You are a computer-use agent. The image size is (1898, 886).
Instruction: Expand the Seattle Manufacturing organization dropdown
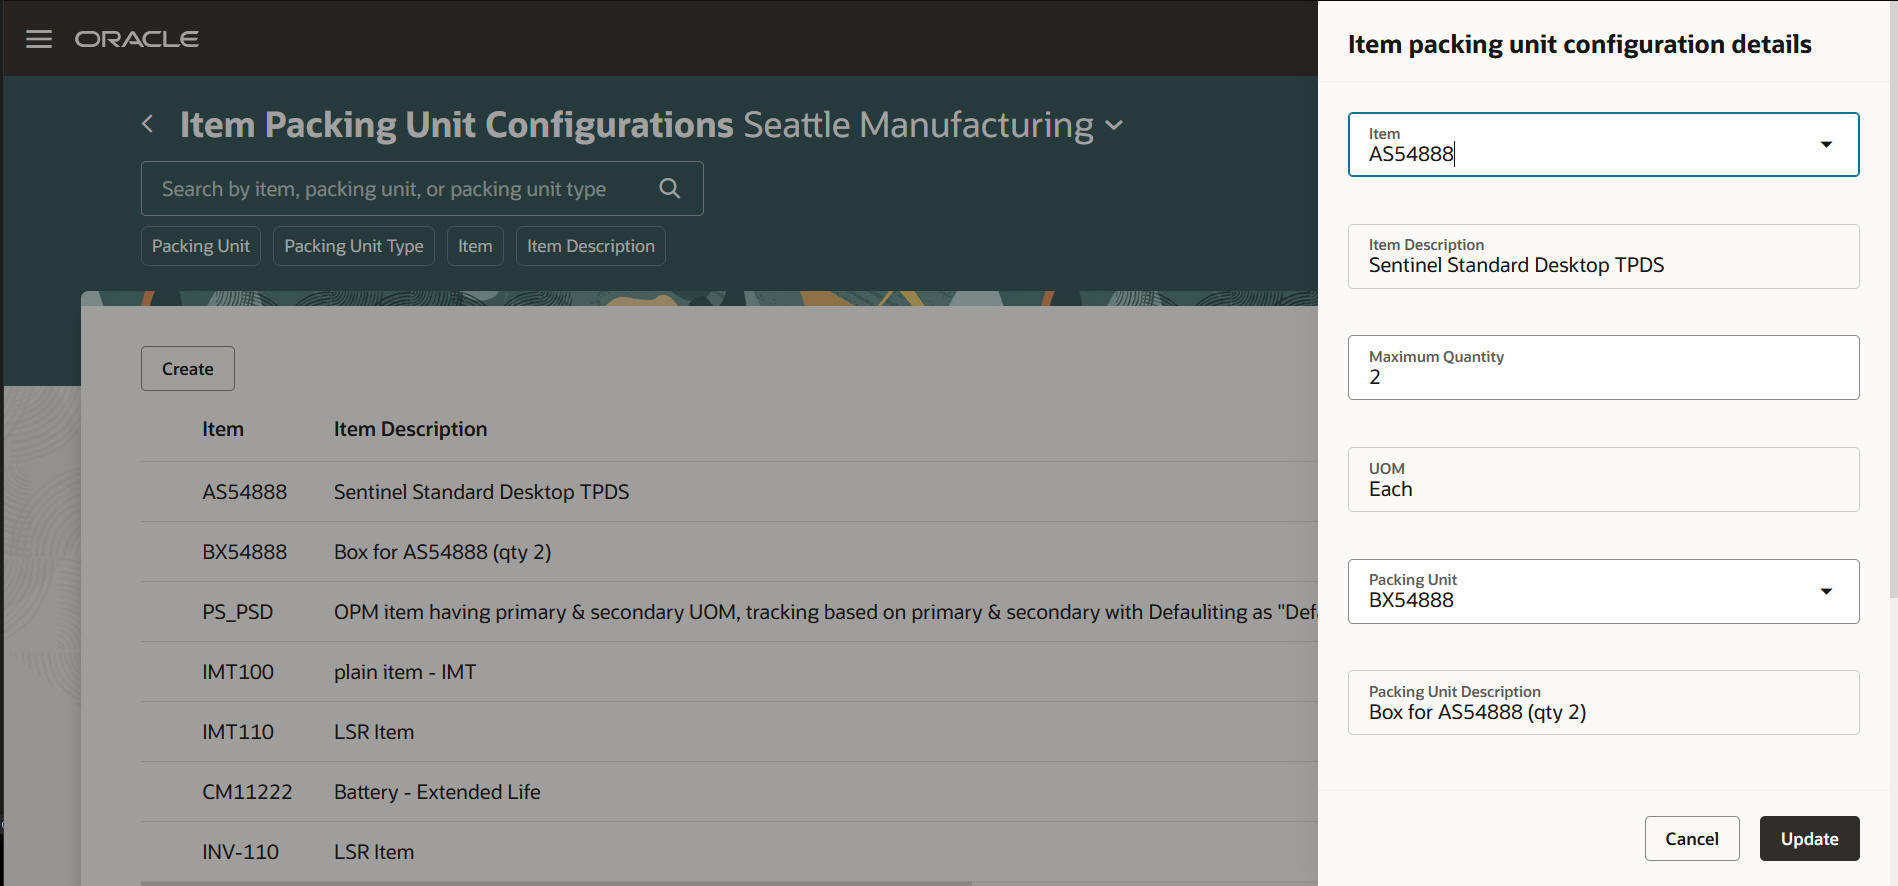pyautogui.click(x=1114, y=126)
